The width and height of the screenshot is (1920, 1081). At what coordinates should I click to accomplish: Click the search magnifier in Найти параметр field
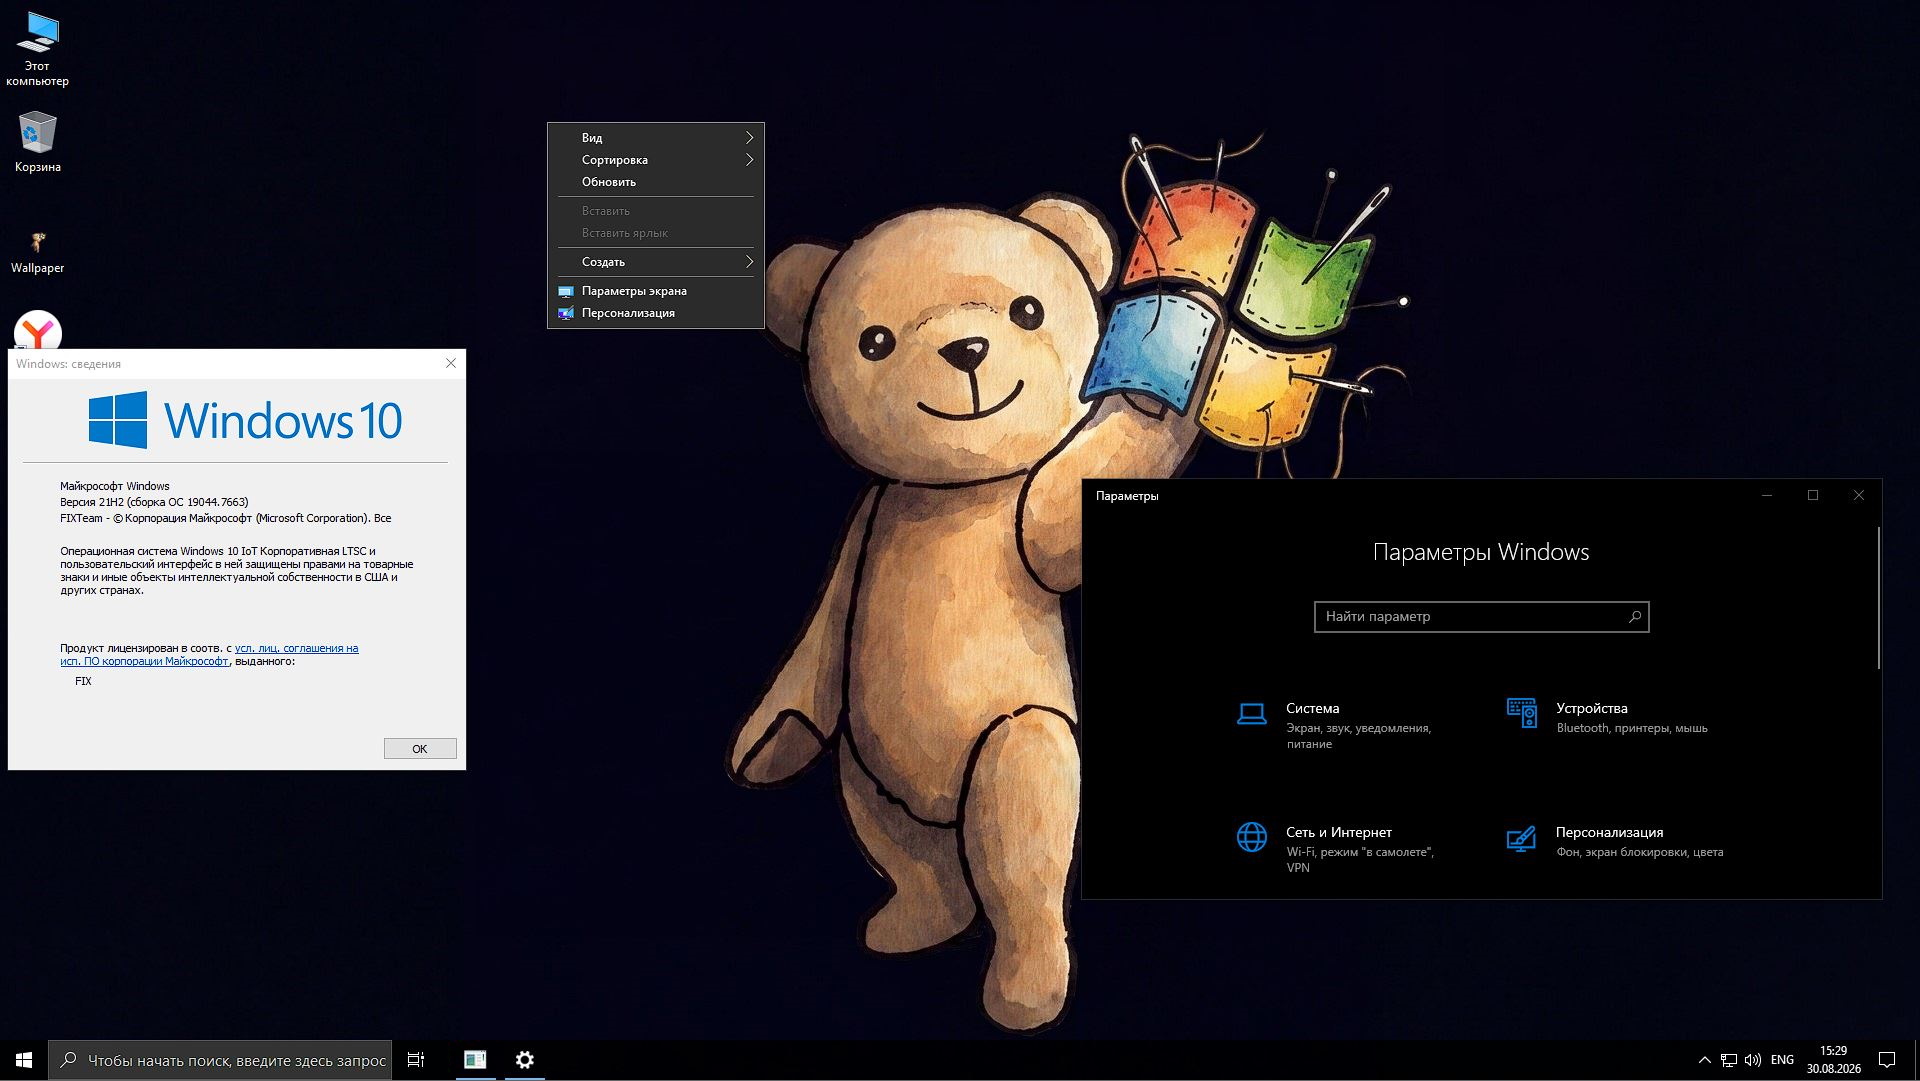(x=1635, y=617)
